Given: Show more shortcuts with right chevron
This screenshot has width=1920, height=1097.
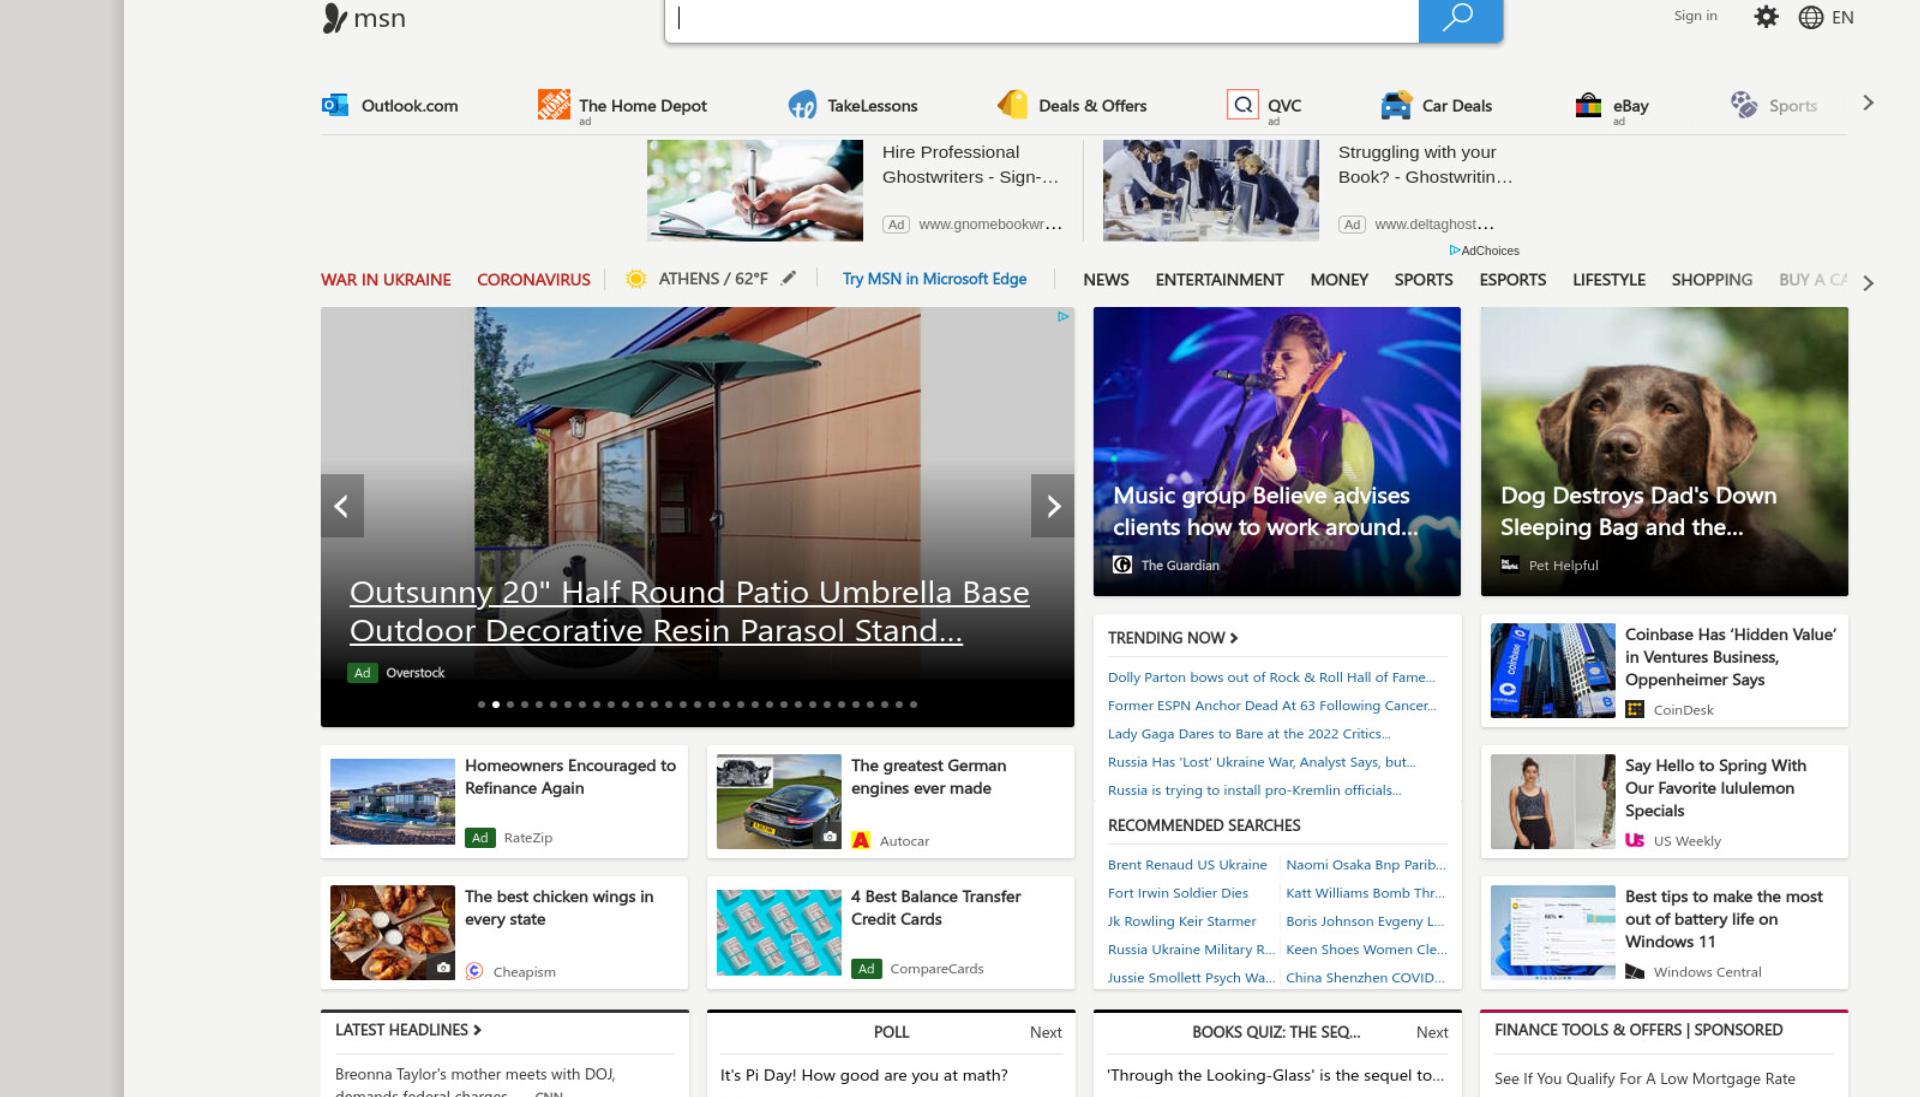Looking at the screenshot, I should [1868, 103].
